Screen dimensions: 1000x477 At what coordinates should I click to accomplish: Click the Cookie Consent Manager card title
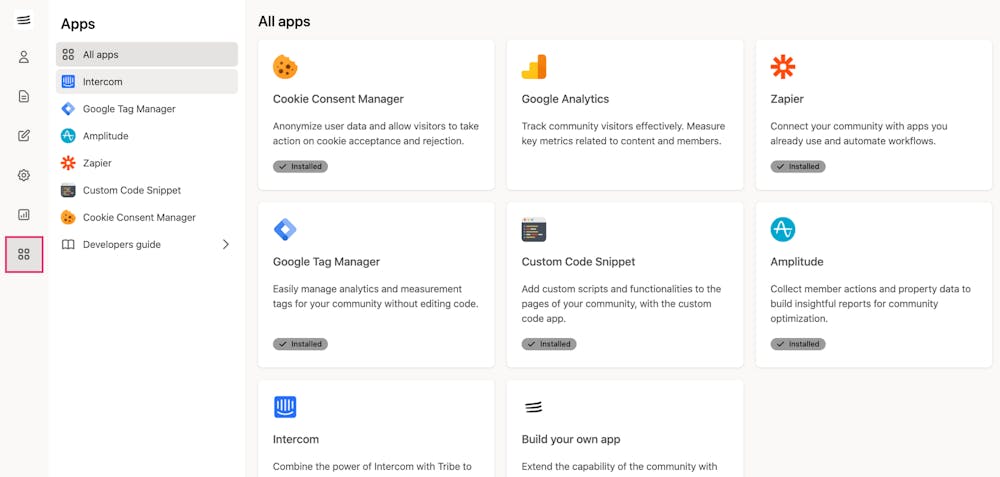click(x=338, y=99)
